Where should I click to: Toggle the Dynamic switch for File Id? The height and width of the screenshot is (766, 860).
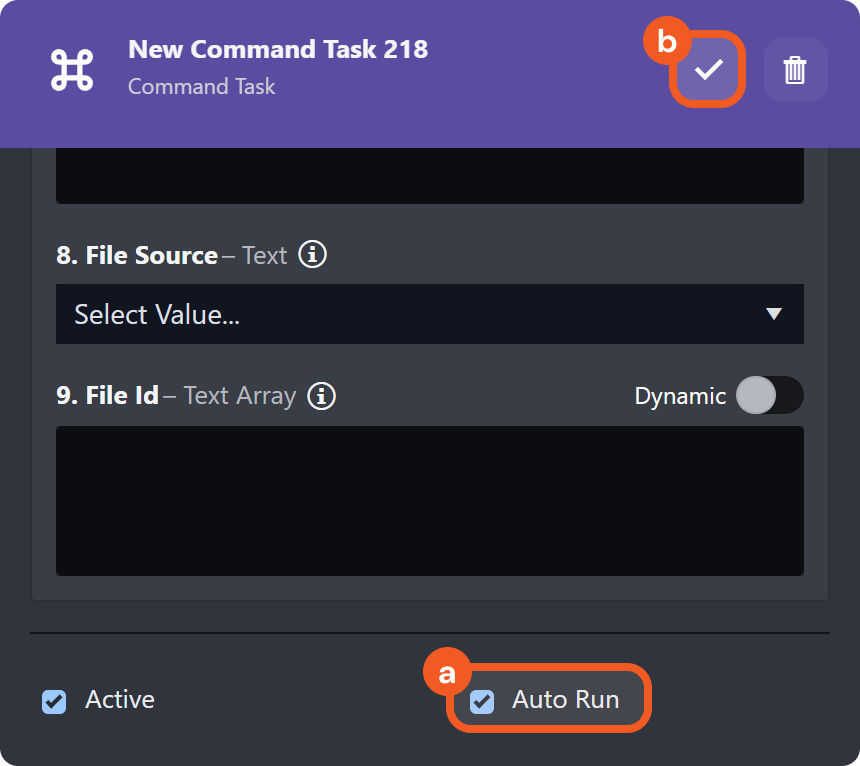pyautogui.click(x=769, y=396)
